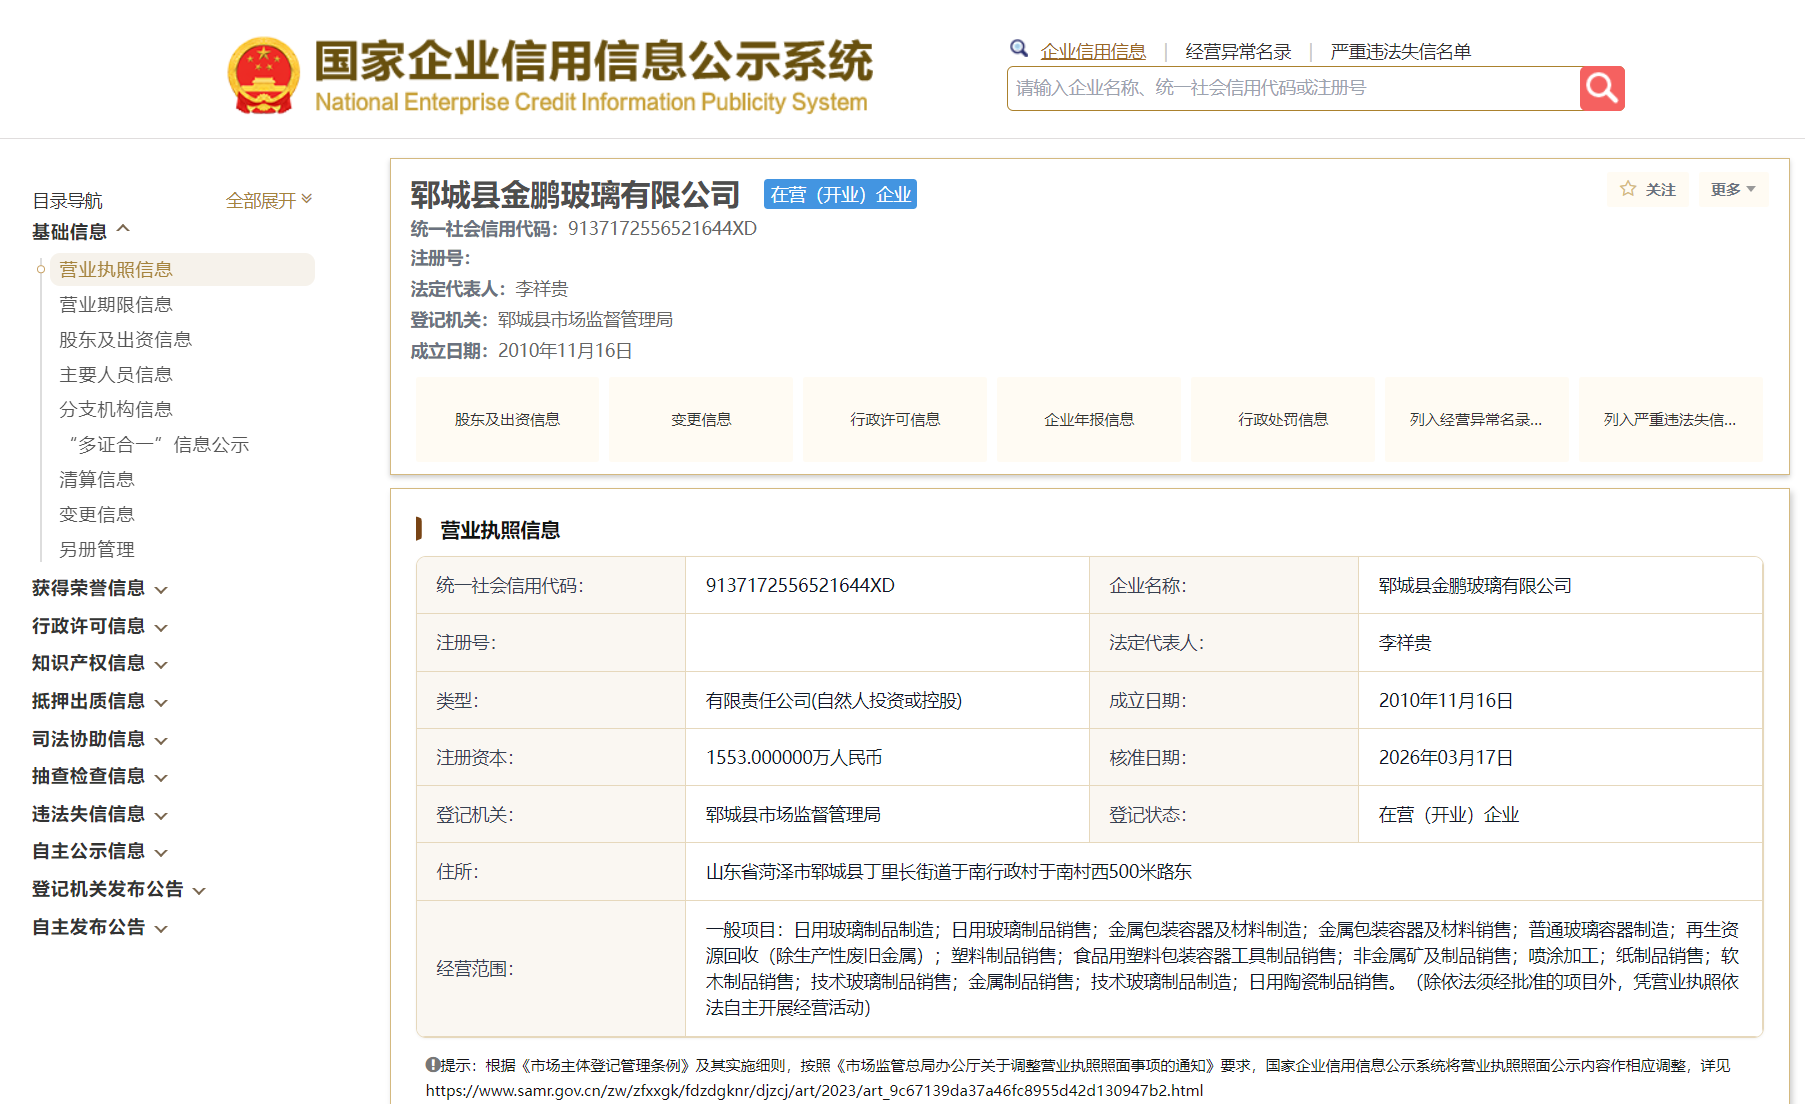Screen dimensions: 1805x1104
Task: Select the 企业信用信息 search tab
Action: [1093, 51]
